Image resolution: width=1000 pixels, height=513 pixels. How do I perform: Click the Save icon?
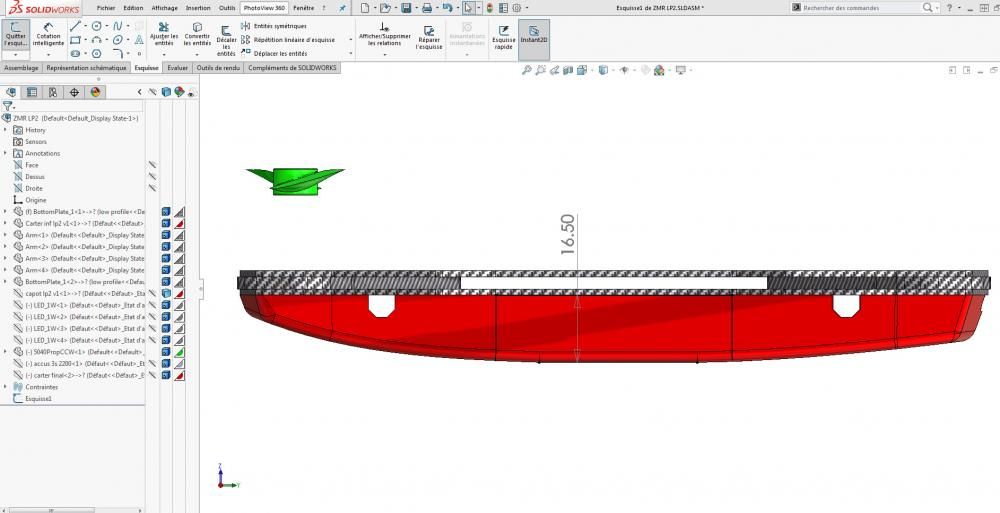coord(406,8)
